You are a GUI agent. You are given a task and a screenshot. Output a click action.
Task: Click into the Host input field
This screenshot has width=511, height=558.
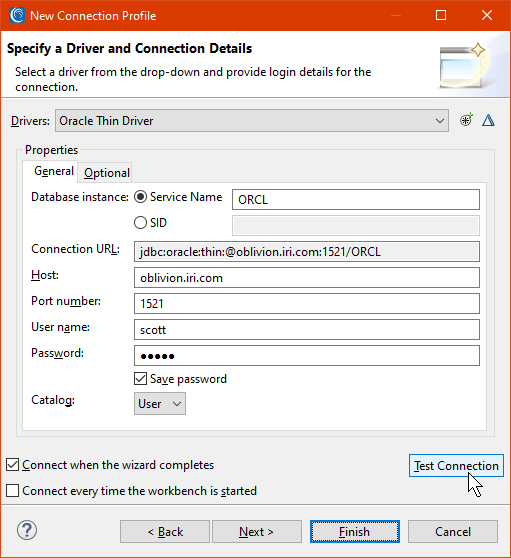click(x=307, y=278)
